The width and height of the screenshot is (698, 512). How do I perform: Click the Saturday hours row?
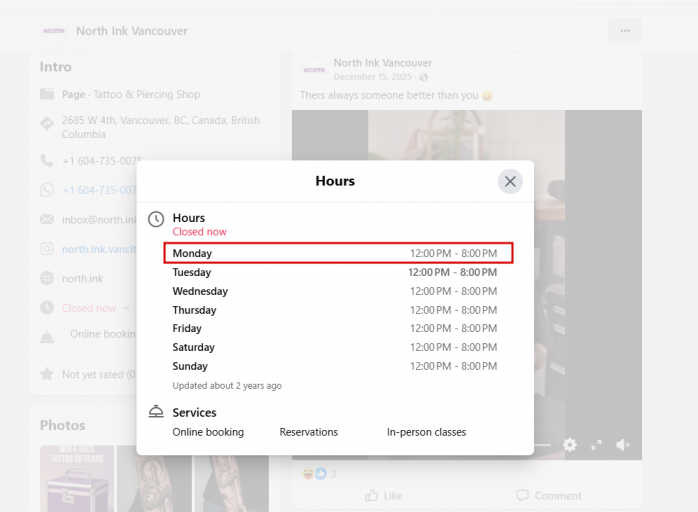coord(335,347)
